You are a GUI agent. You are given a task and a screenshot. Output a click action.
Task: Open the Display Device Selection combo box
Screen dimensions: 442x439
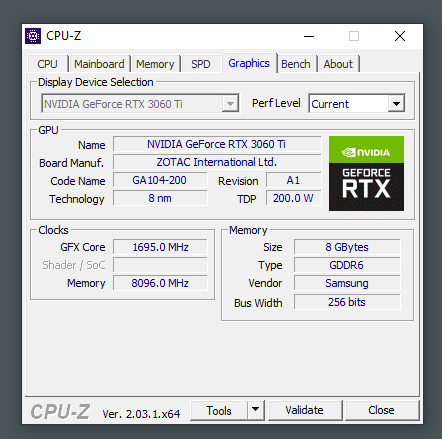click(140, 104)
